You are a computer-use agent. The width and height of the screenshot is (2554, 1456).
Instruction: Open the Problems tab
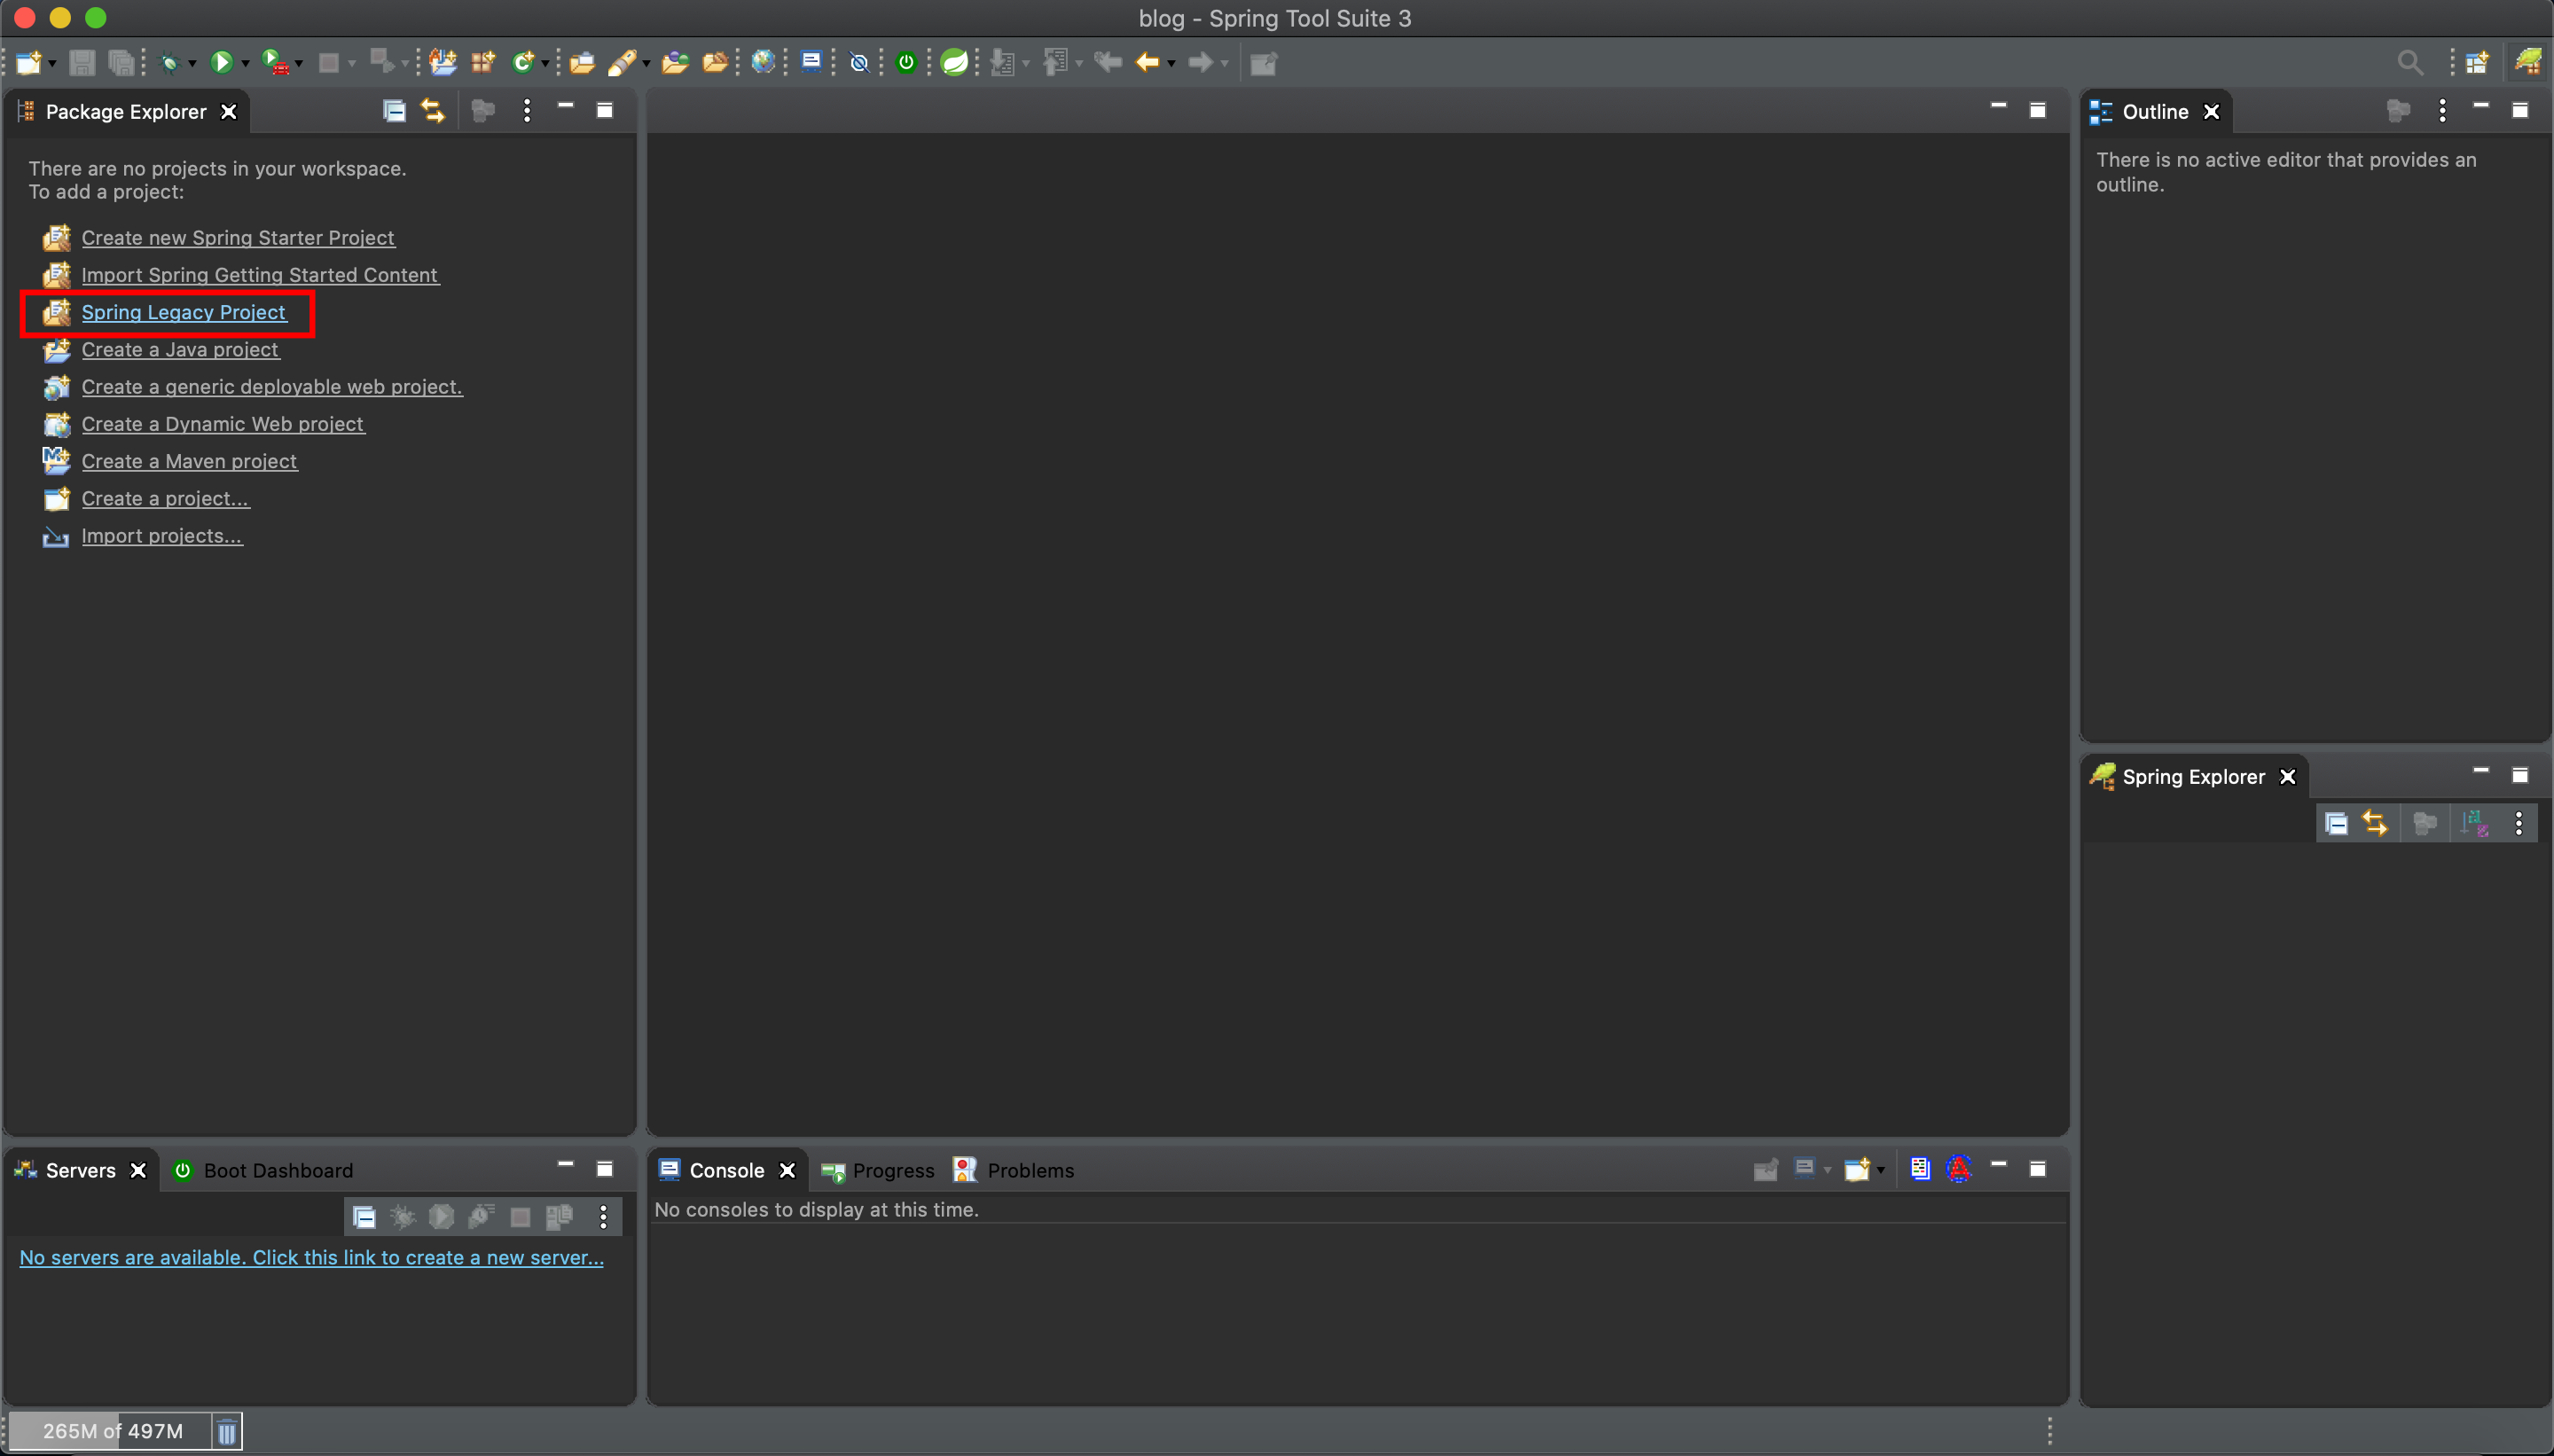pyautogui.click(x=1029, y=1170)
